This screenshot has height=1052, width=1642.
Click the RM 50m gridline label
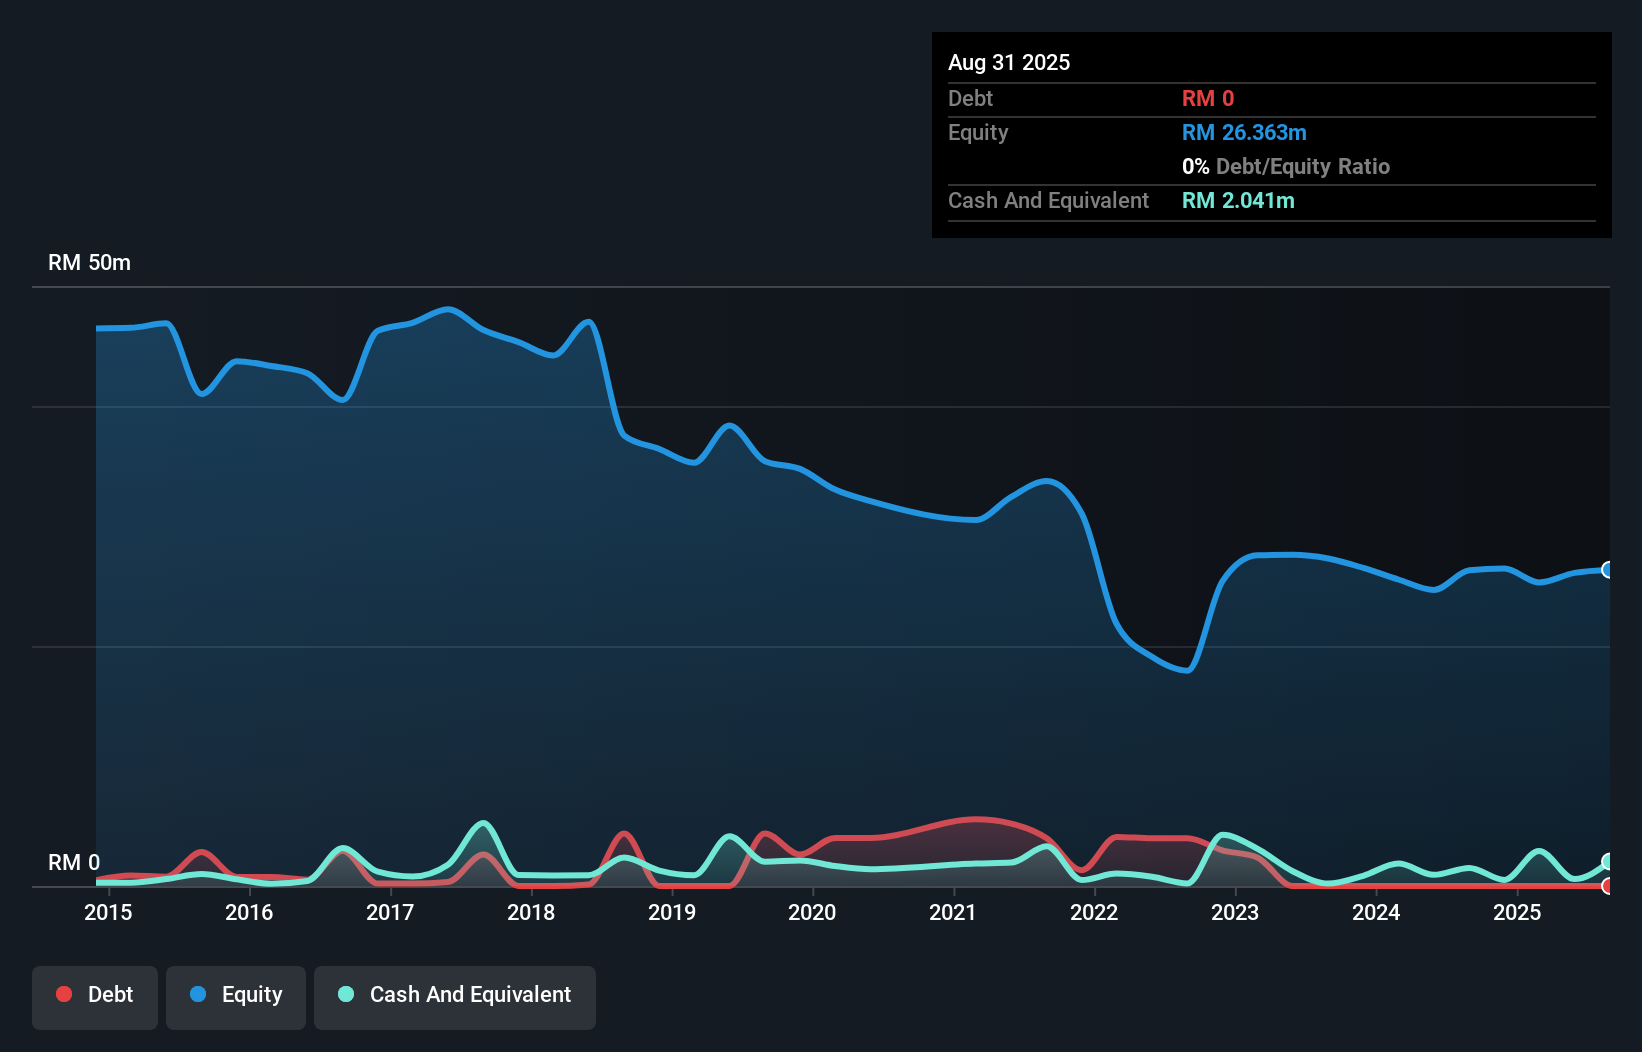(89, 262)
